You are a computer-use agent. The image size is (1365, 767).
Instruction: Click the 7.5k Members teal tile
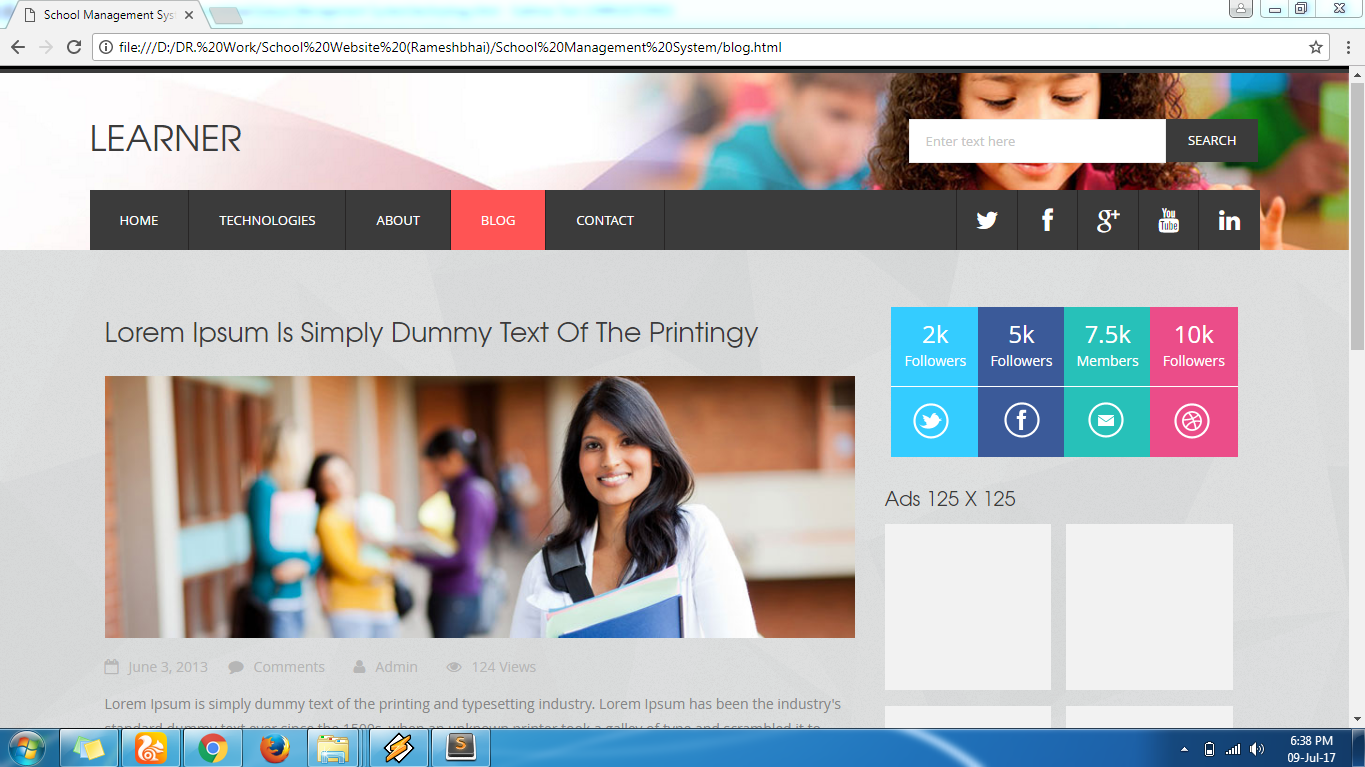point(1107,346)
